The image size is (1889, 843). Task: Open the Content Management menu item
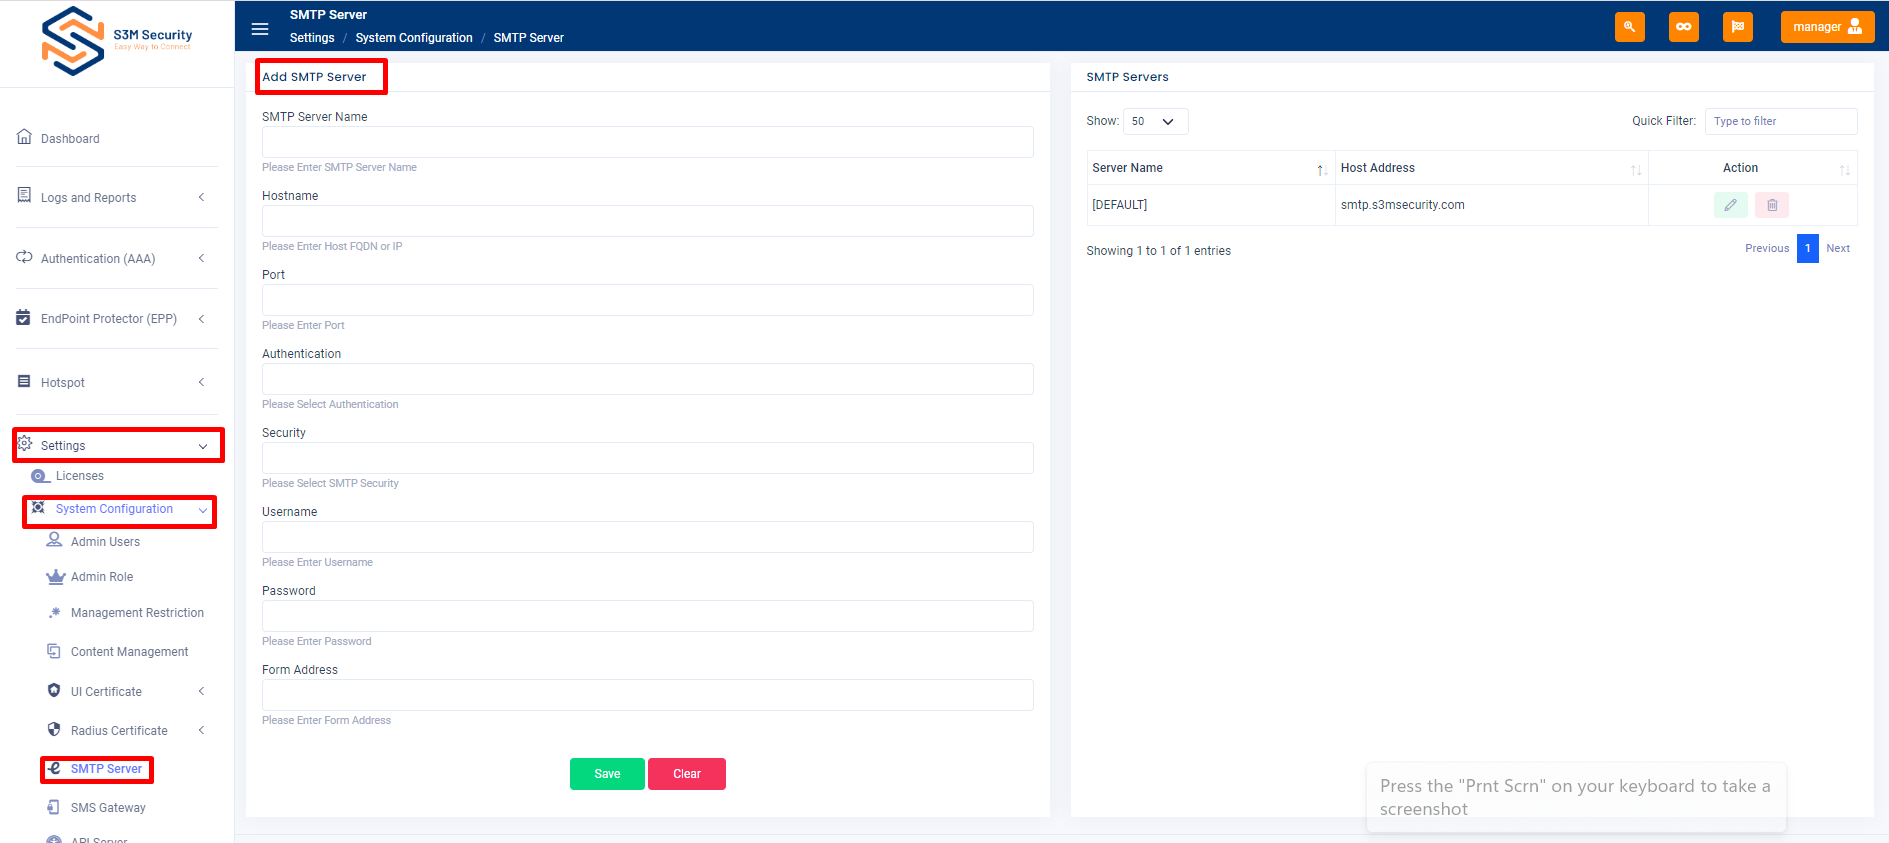click(129, 652)
